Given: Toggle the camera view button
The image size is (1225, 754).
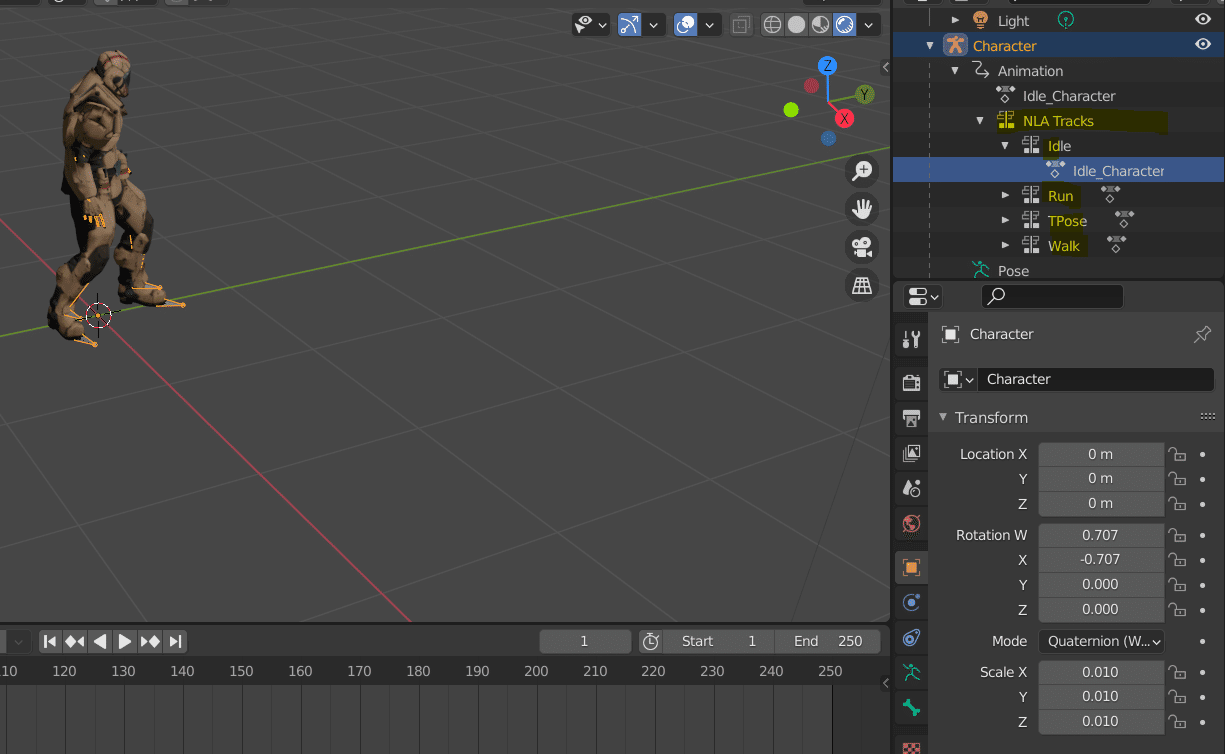Looking at the screenshot, I should [861, 247].
